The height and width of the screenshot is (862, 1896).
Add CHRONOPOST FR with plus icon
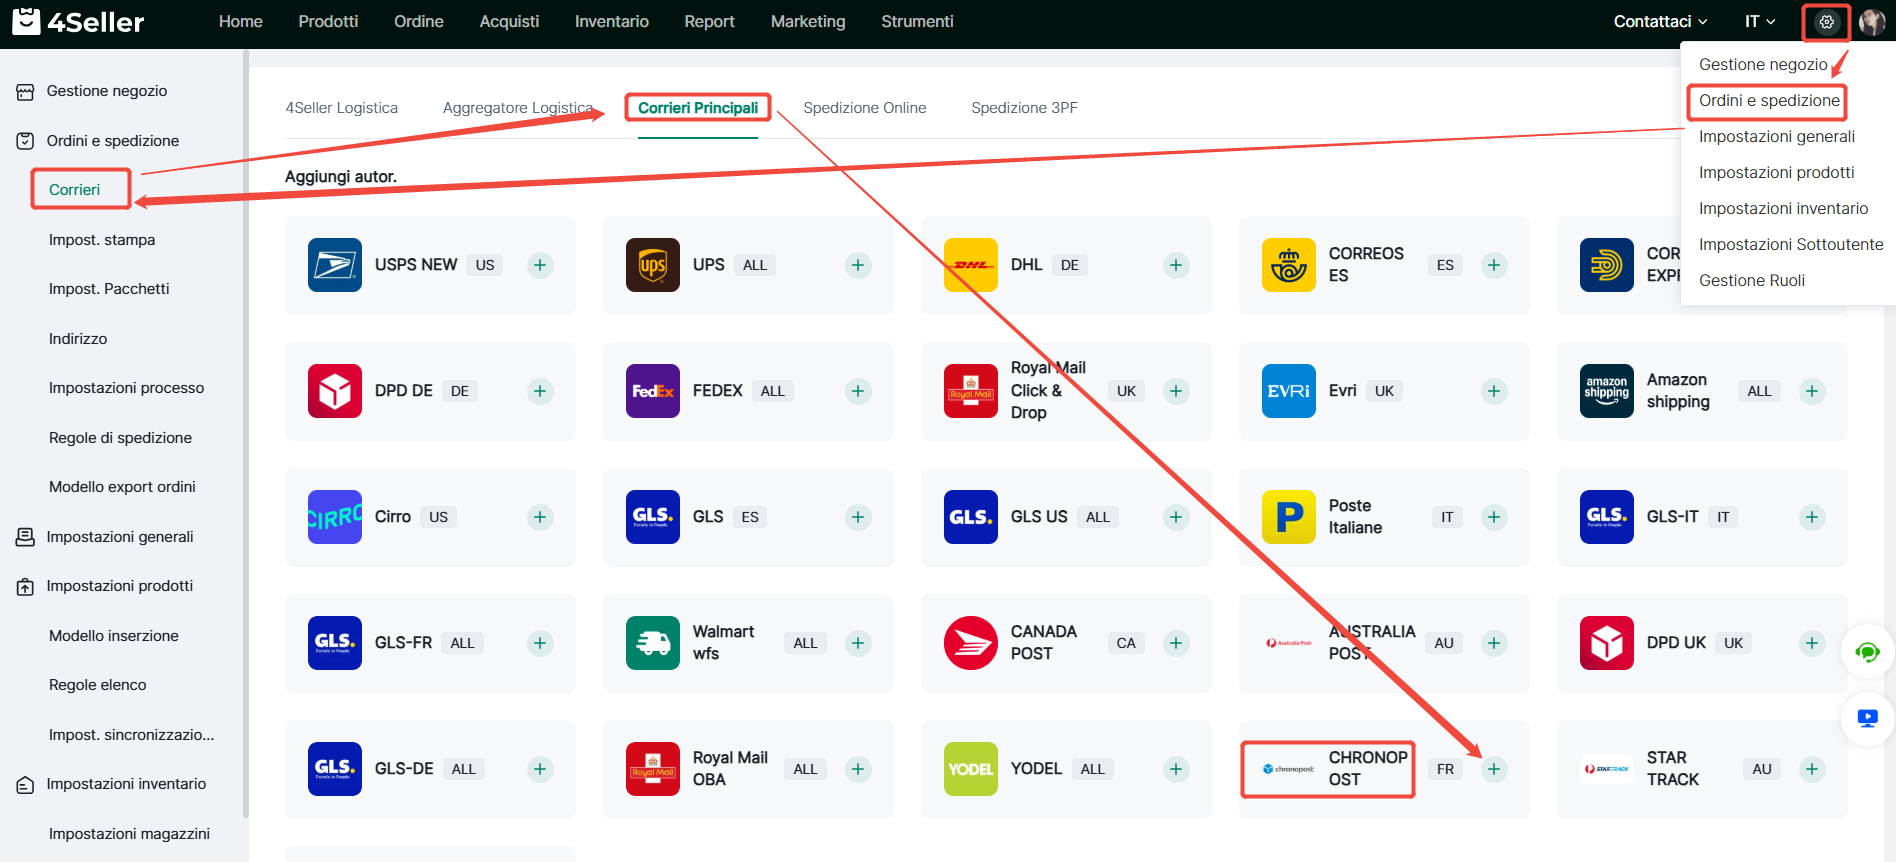coord(1494,769)
